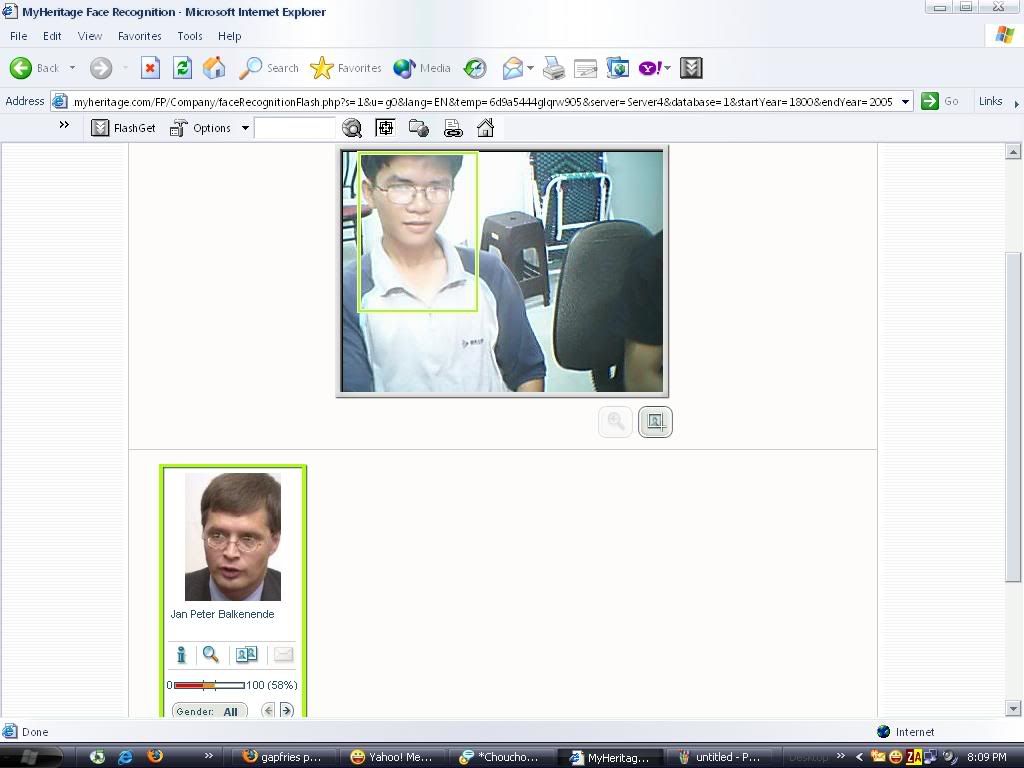
Task: Click the Links toolbar label
Action: tap(990, 101)
